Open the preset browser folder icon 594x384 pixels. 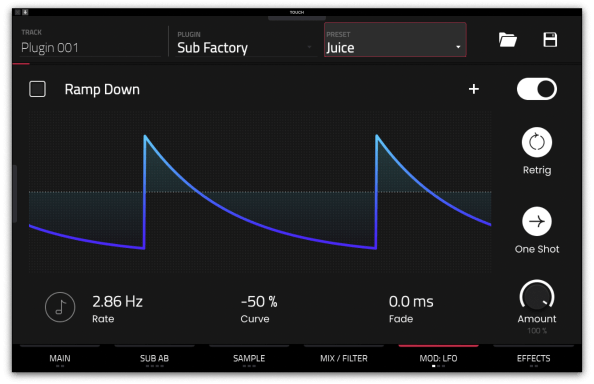(x=508, y=40)
